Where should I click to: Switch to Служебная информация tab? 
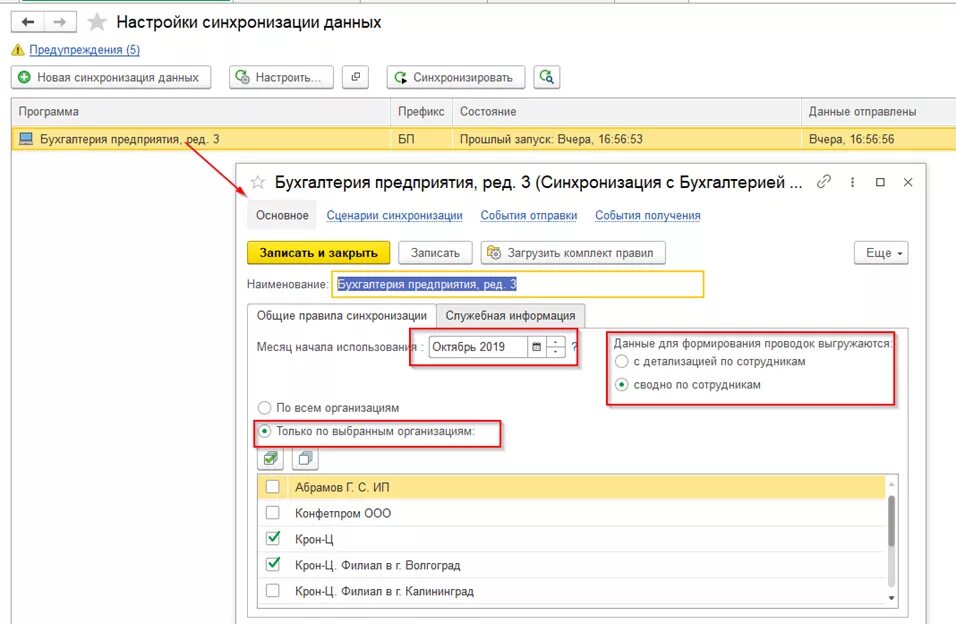click(510, 316)
